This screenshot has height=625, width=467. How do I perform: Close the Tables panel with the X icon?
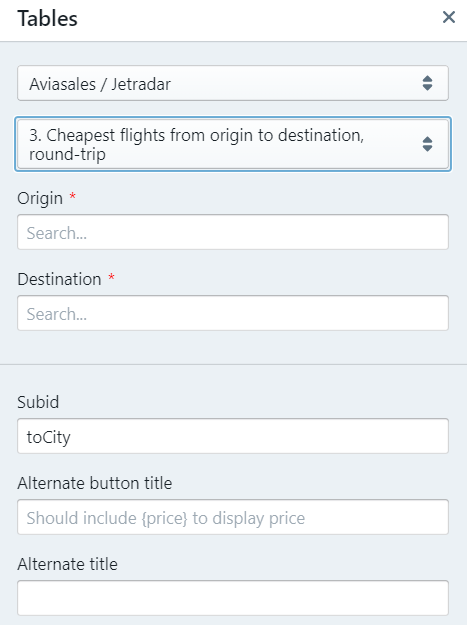449,17
